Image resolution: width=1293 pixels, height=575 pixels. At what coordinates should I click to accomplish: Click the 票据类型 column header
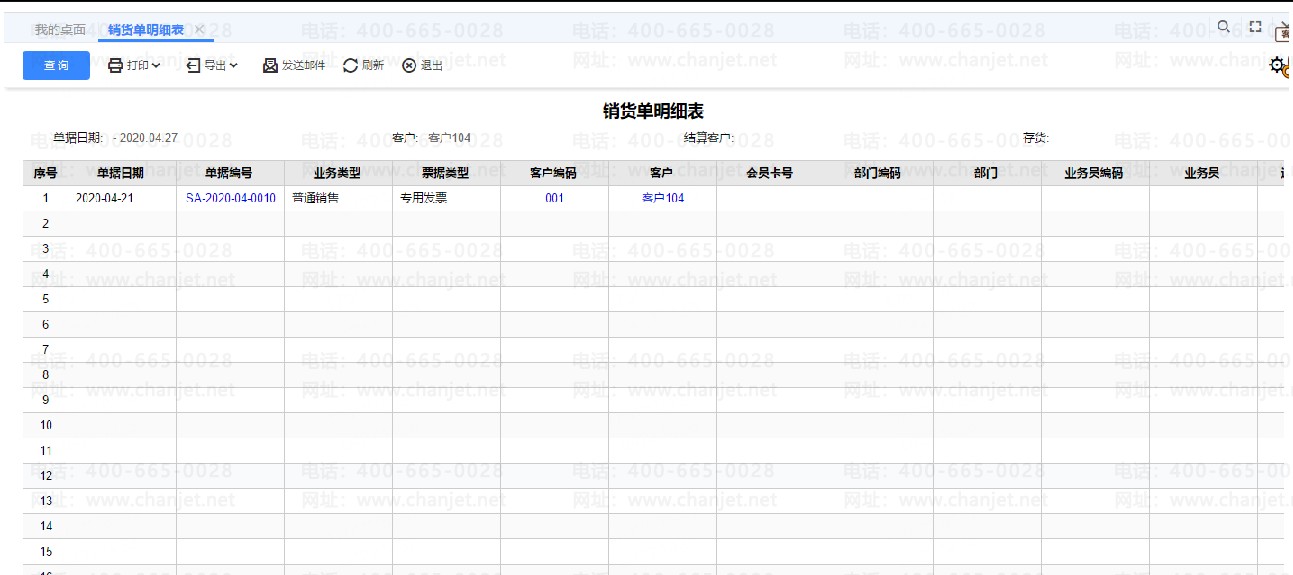click(445, 173)
